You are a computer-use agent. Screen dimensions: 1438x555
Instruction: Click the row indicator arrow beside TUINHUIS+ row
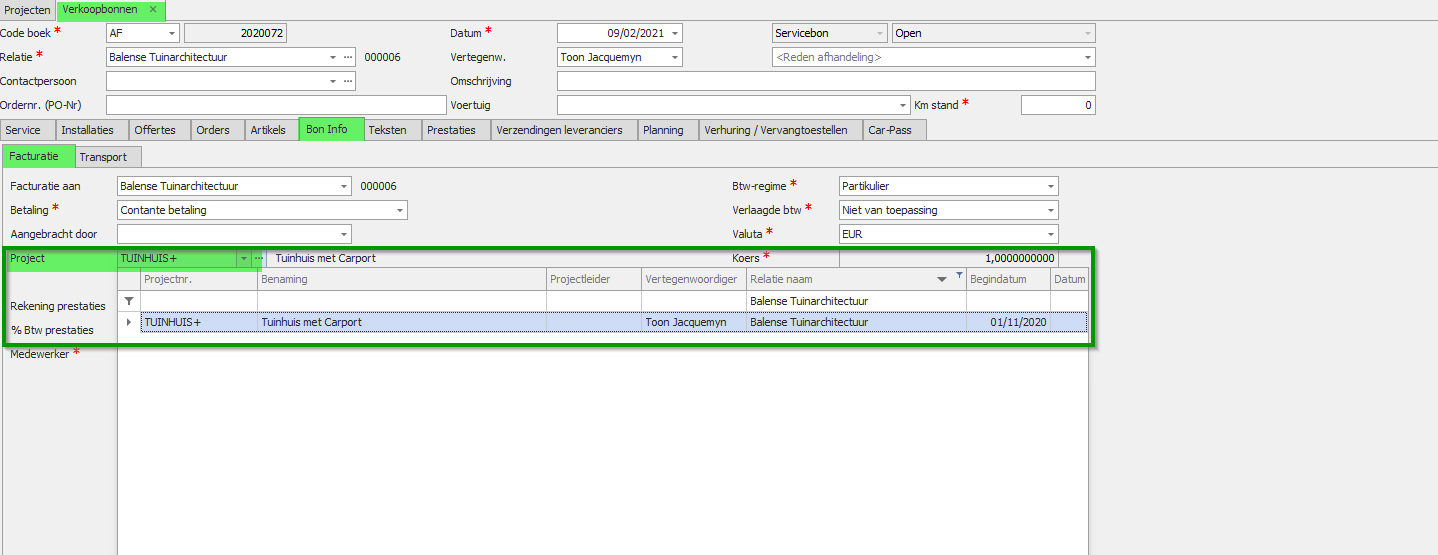click(129, 322)
